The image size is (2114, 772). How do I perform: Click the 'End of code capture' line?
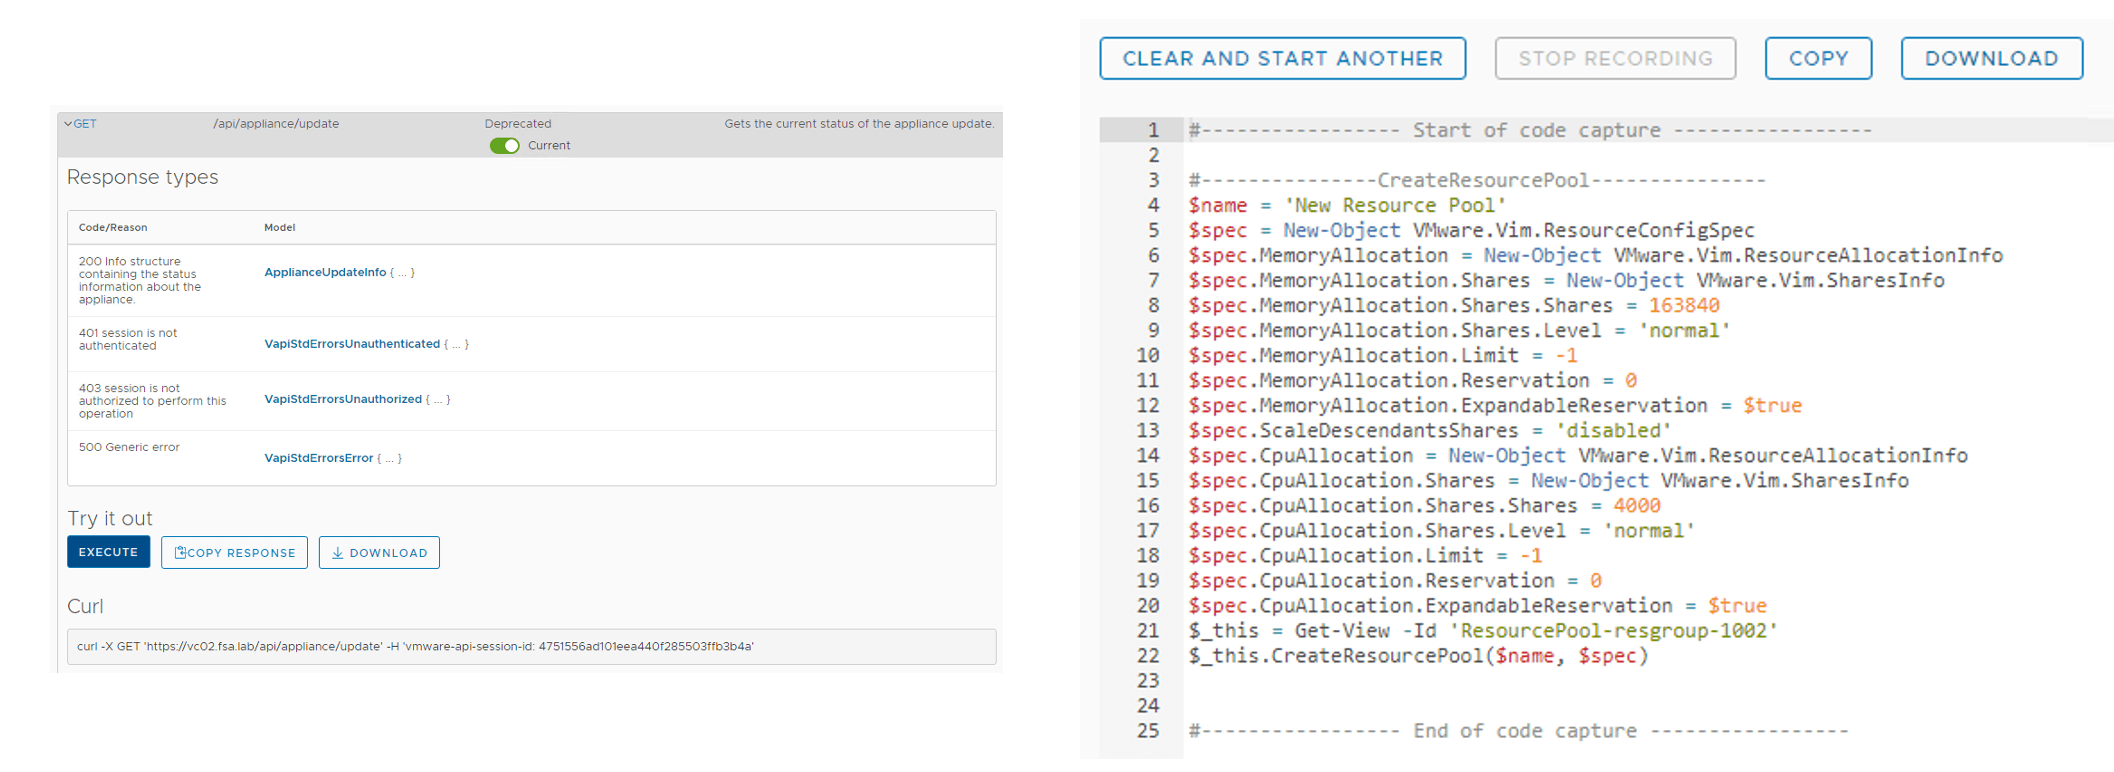click(1518, 730)
